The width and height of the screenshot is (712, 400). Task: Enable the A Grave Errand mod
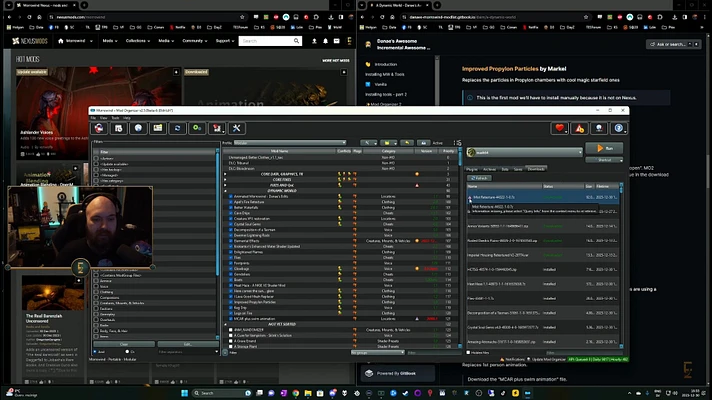point(231,341)
